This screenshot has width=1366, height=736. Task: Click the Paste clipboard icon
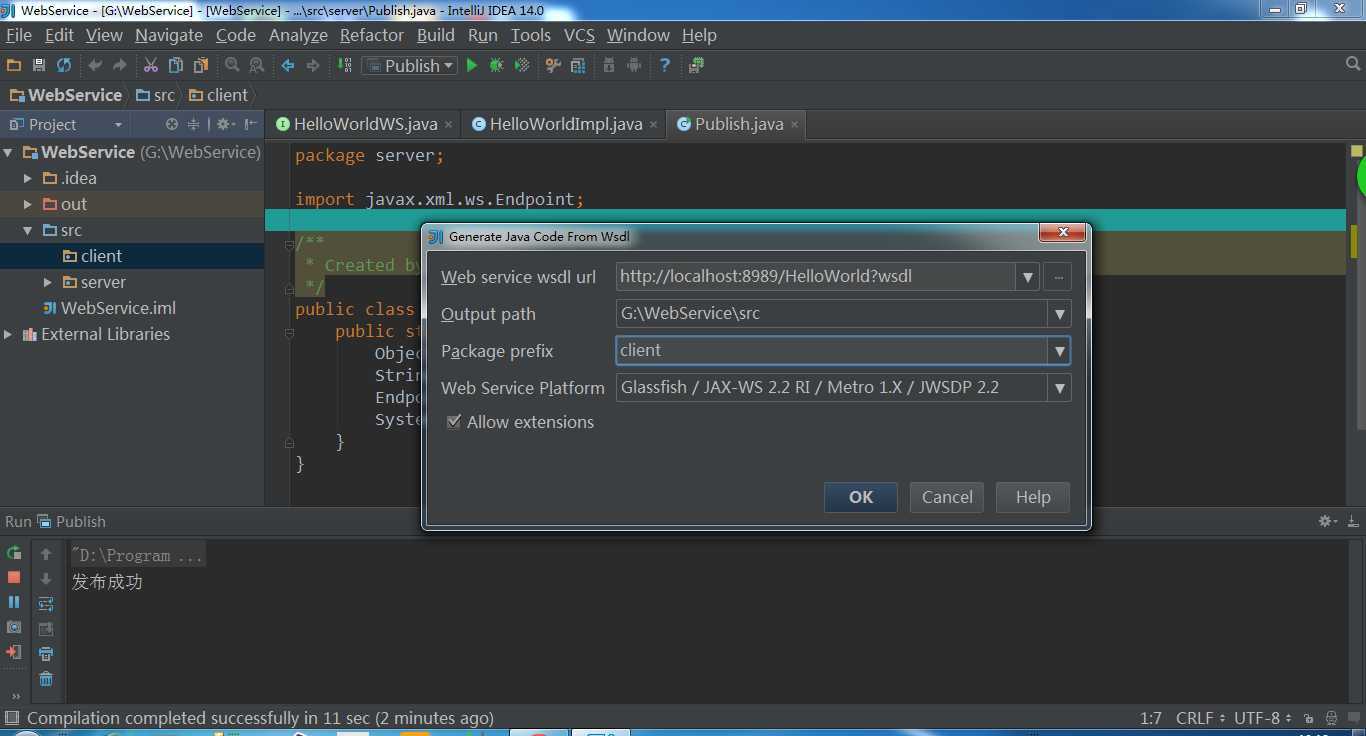click(x=201, y=65)
